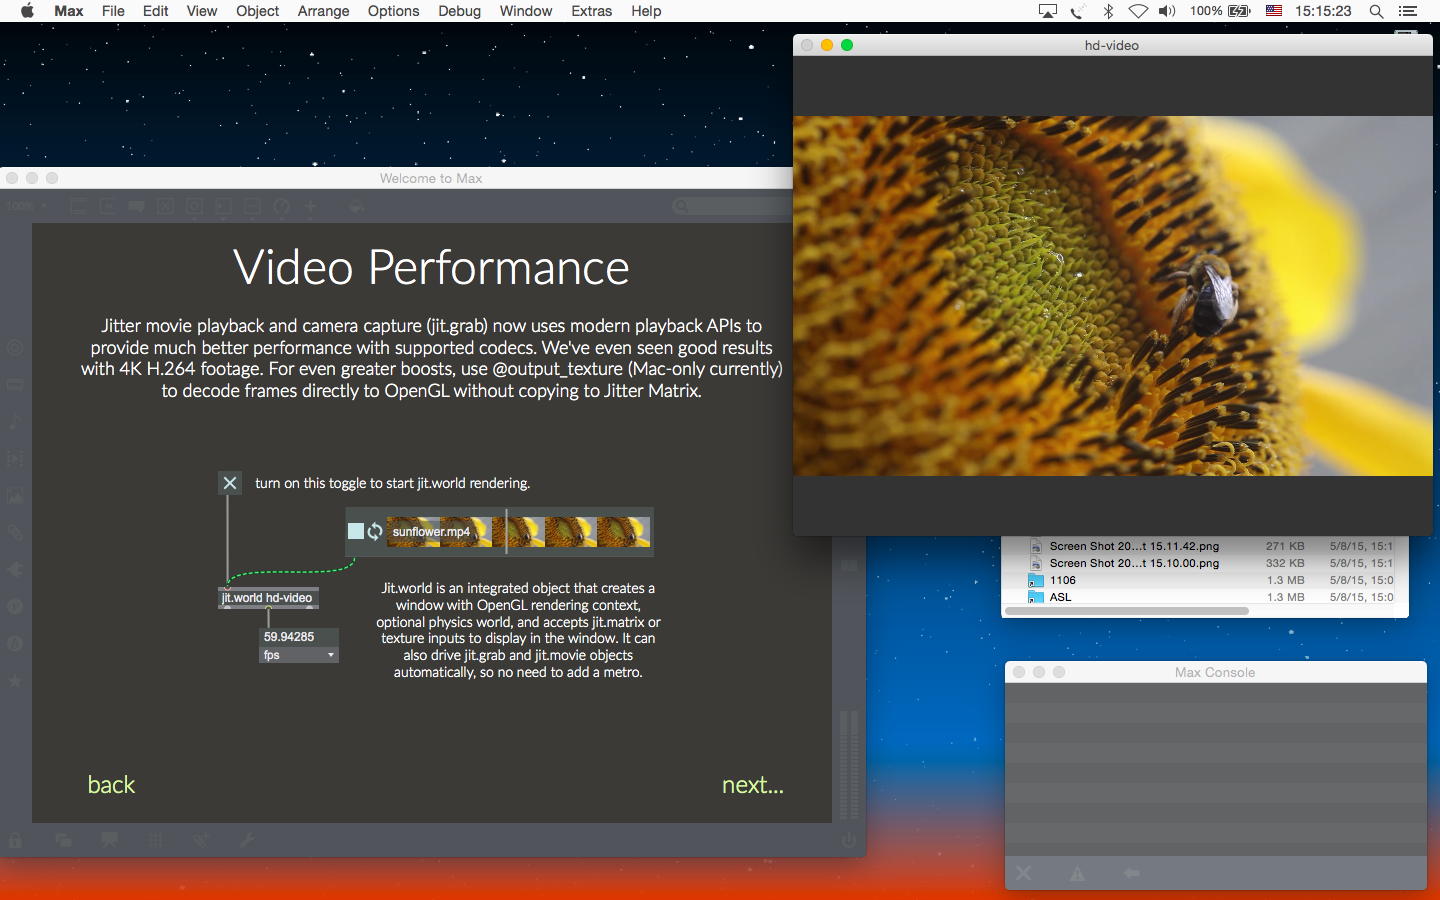Clear the Max Console with X icon
Viewport: 1440px width, 900px height.
click(x=1024, y=873)
